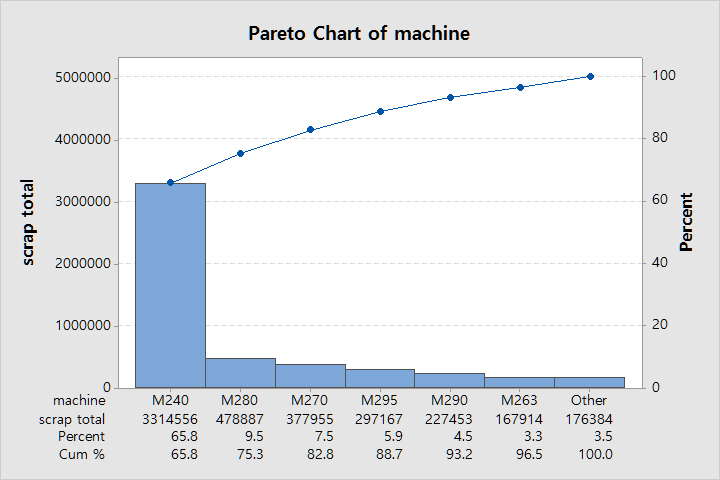
Task: Select the 60 tick label on Percent axis
Action: click(x=662, y=201)
